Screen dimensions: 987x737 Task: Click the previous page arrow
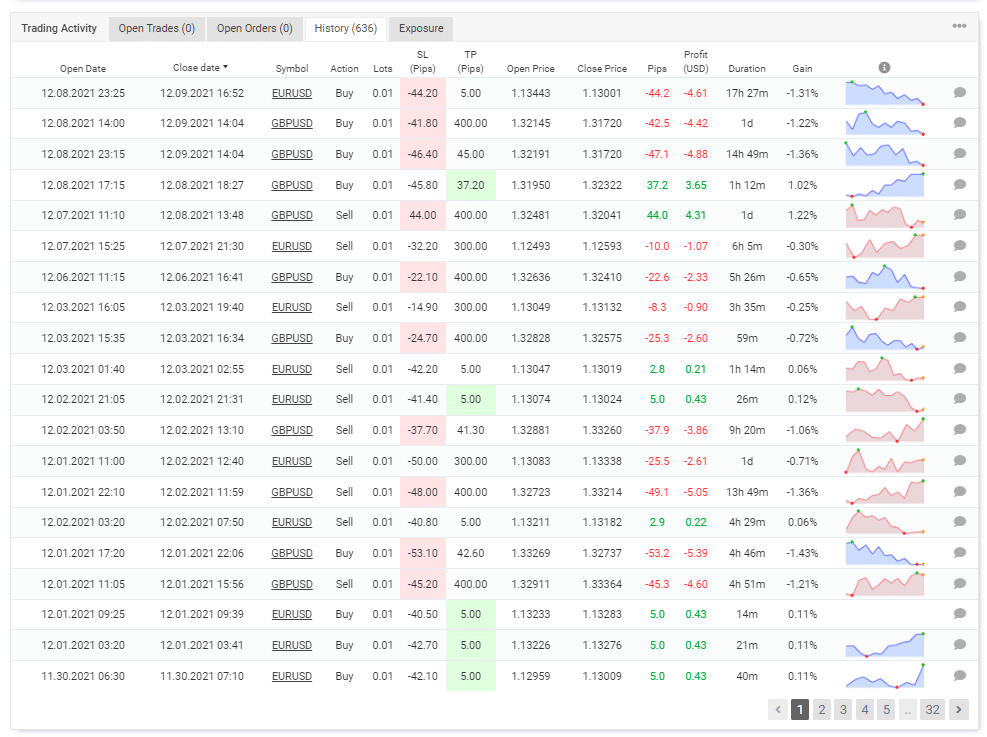(777, 709)
